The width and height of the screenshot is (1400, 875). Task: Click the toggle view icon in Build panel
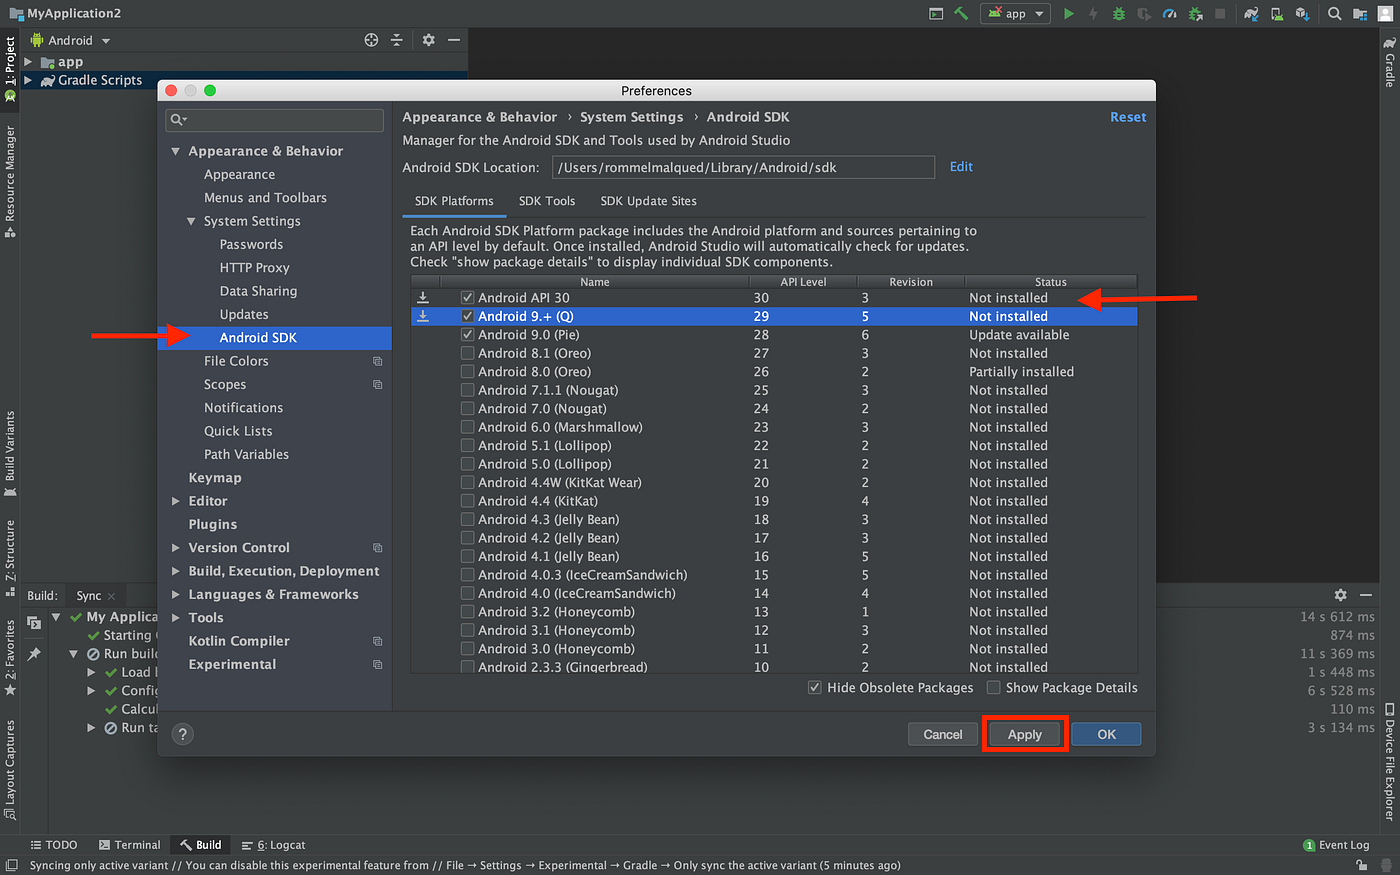34,623
